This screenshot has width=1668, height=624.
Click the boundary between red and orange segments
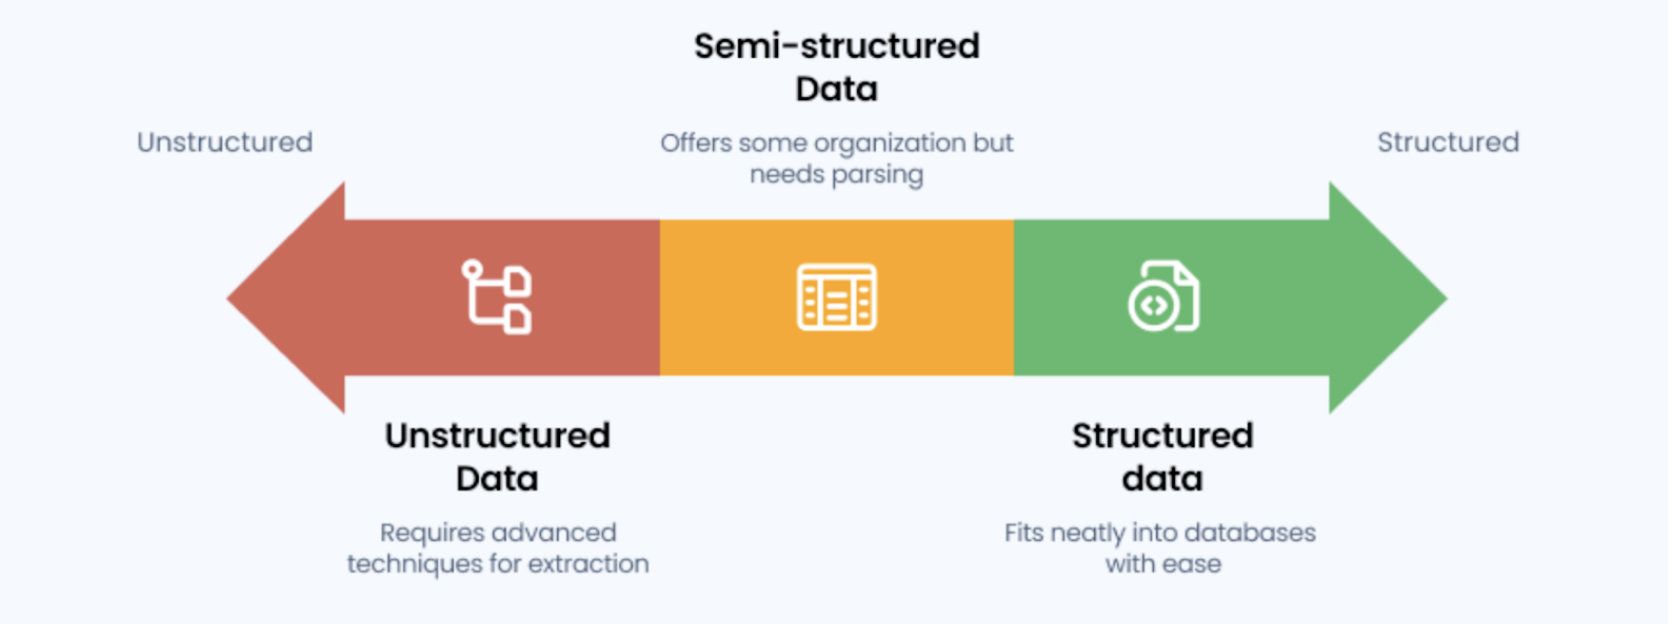coord(660,297)
